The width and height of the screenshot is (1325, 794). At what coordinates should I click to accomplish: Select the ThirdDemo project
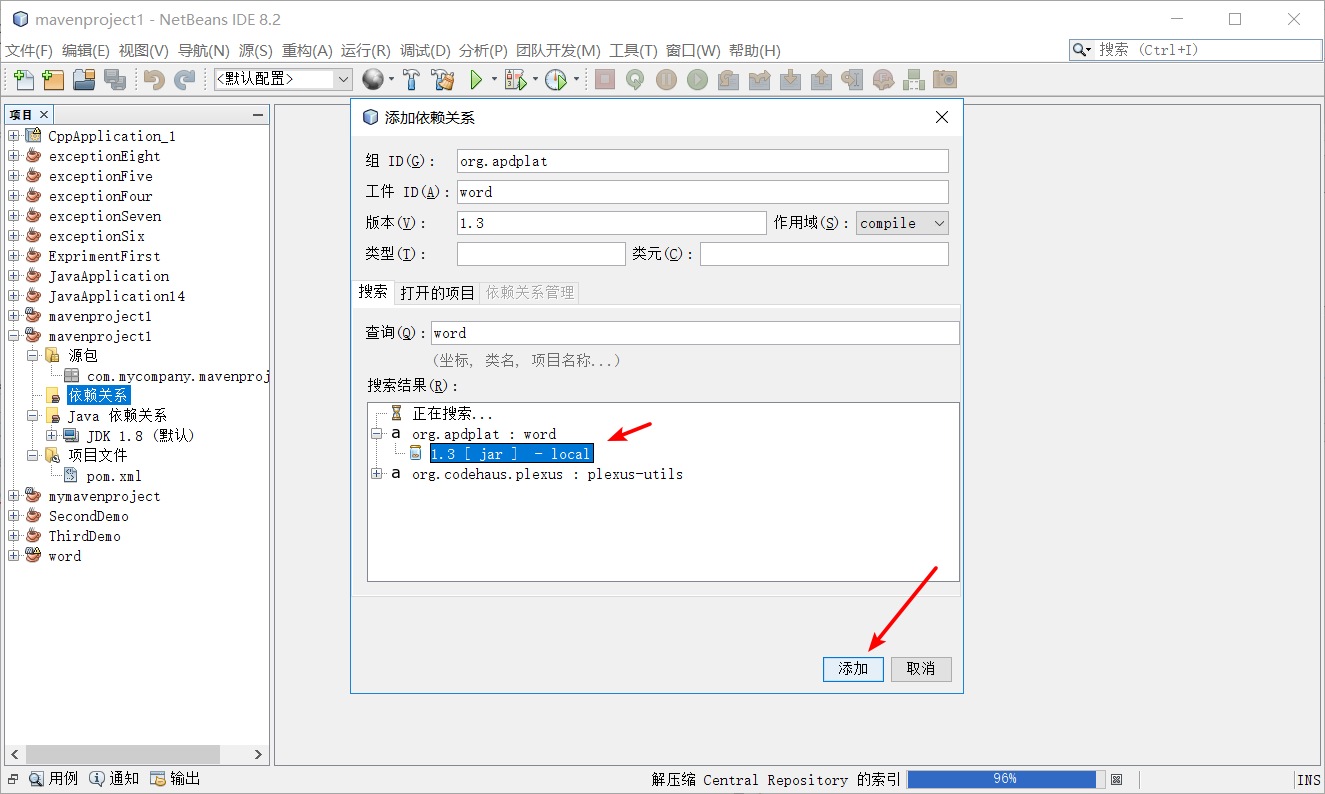coord(85,536)
